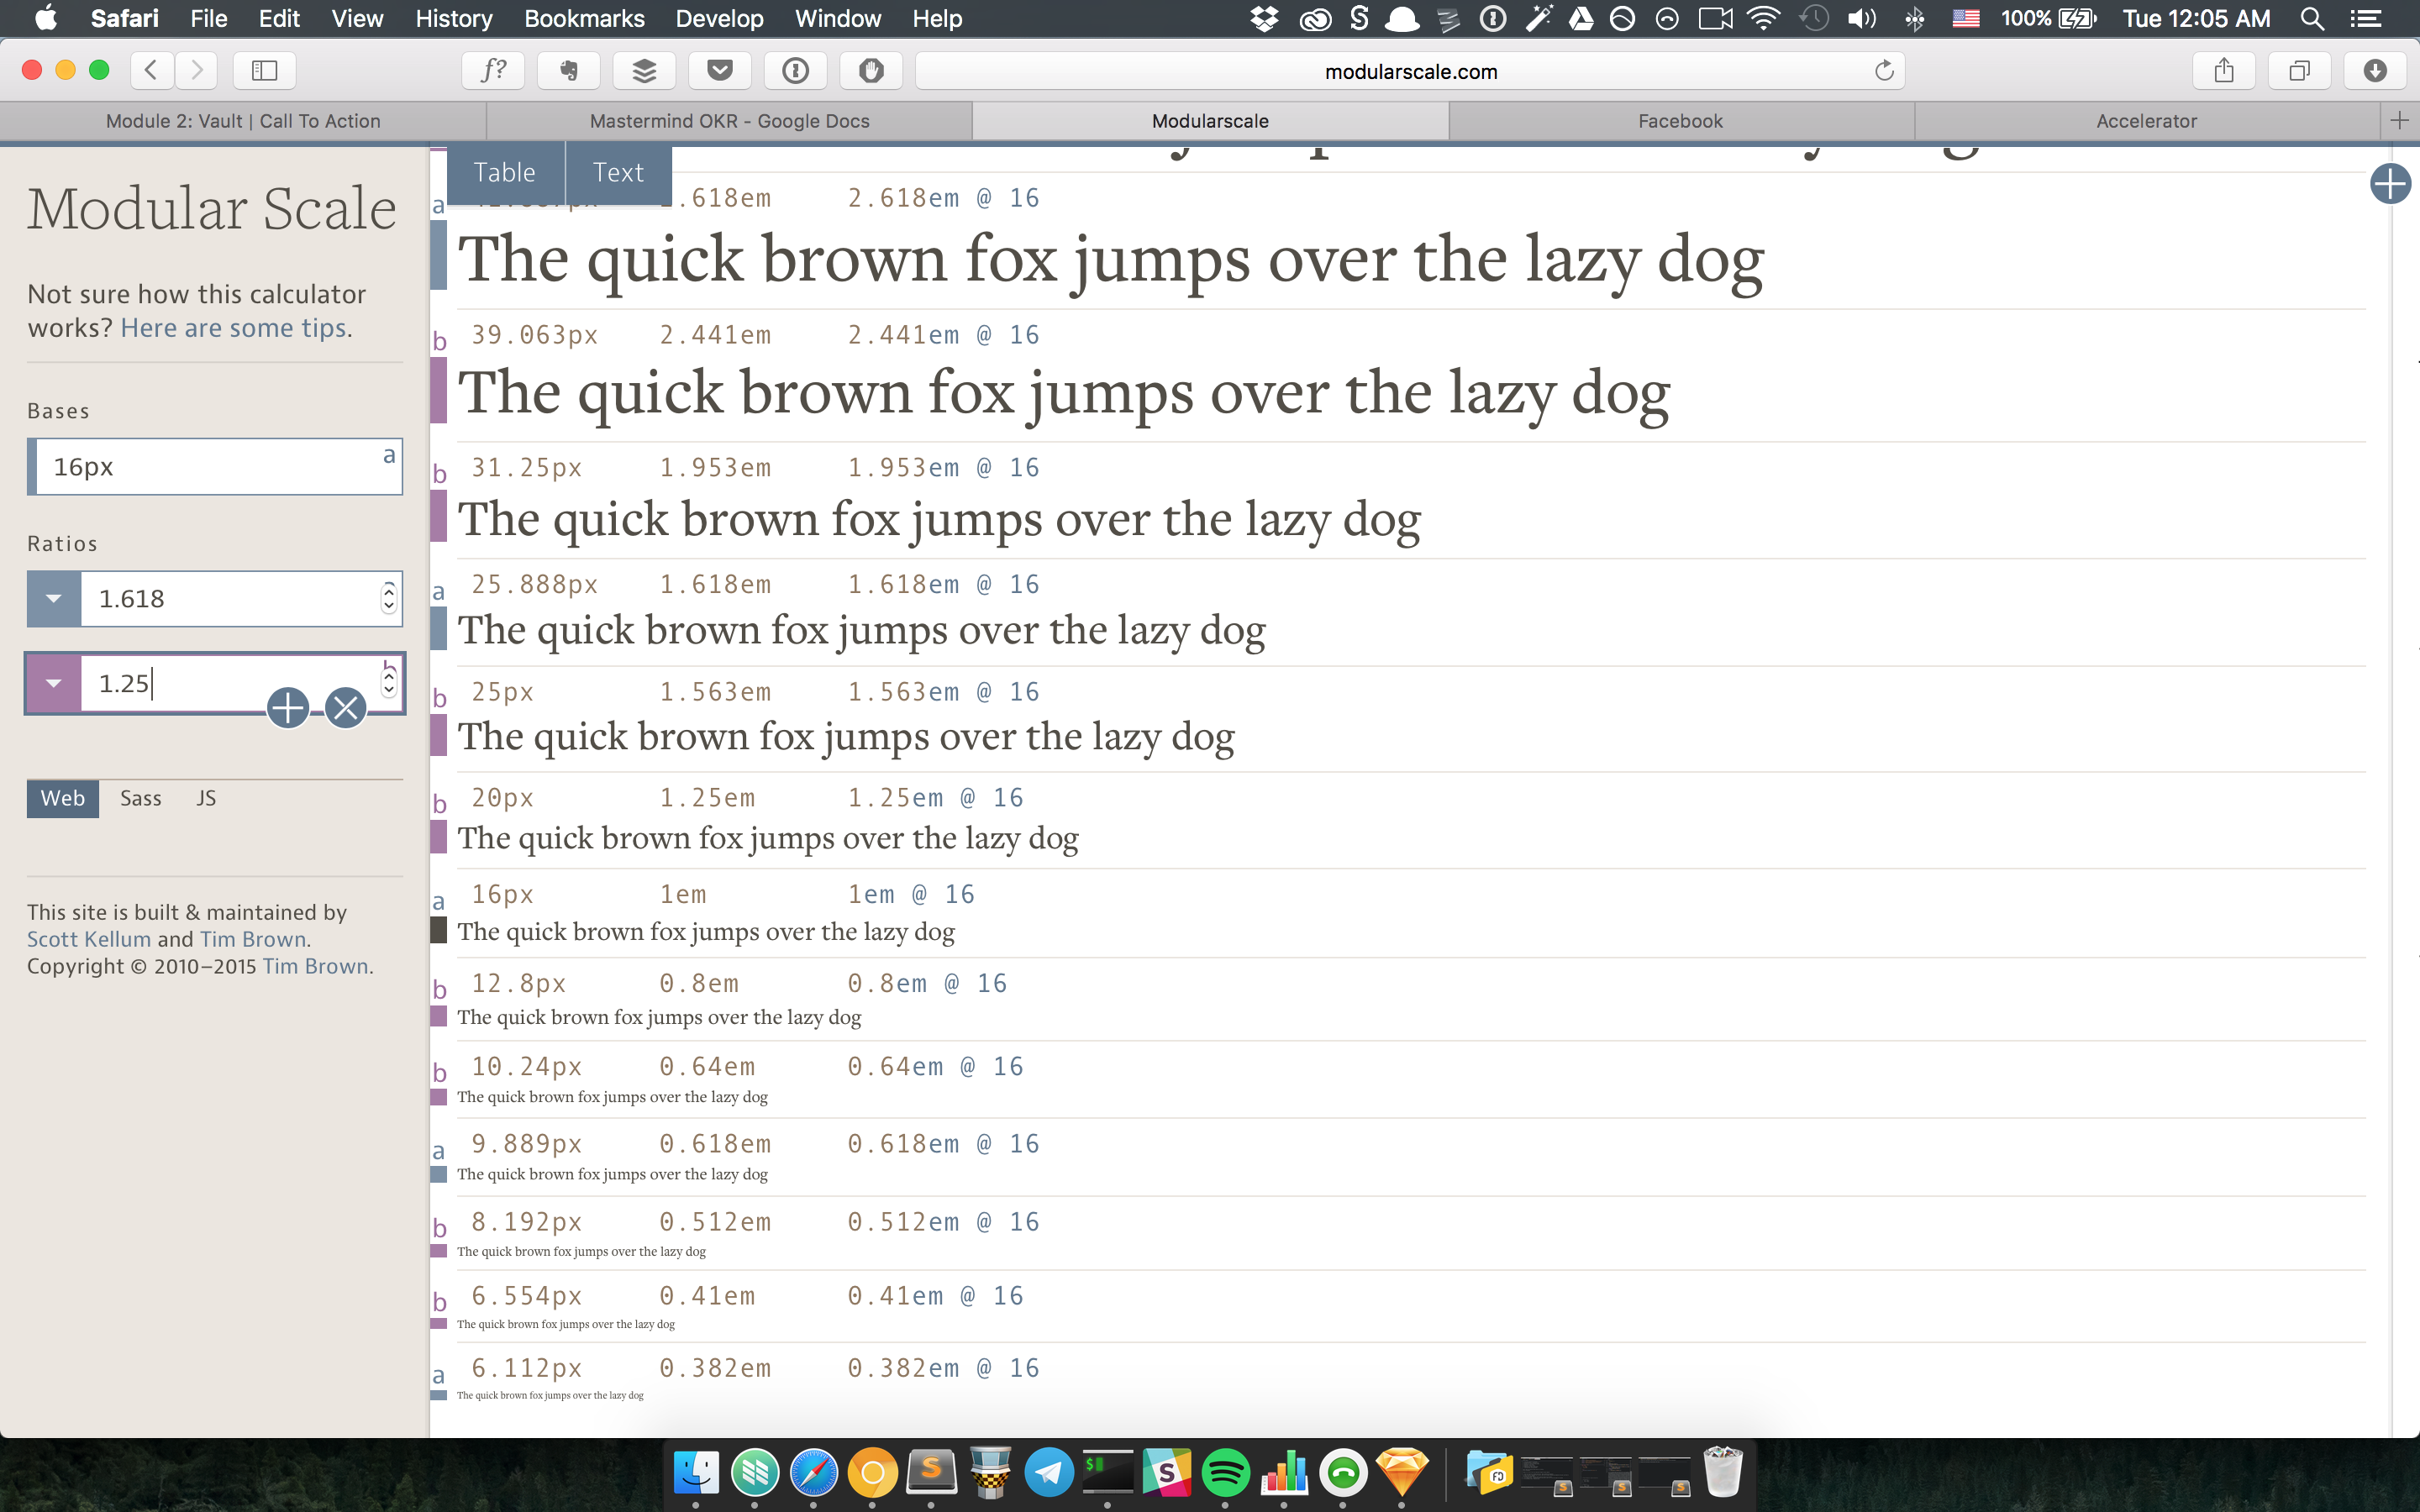The height and width of the screenshot is (1512, 2420).
Task: Open the Bookmarks menu
Action: [x=584, y=18]
